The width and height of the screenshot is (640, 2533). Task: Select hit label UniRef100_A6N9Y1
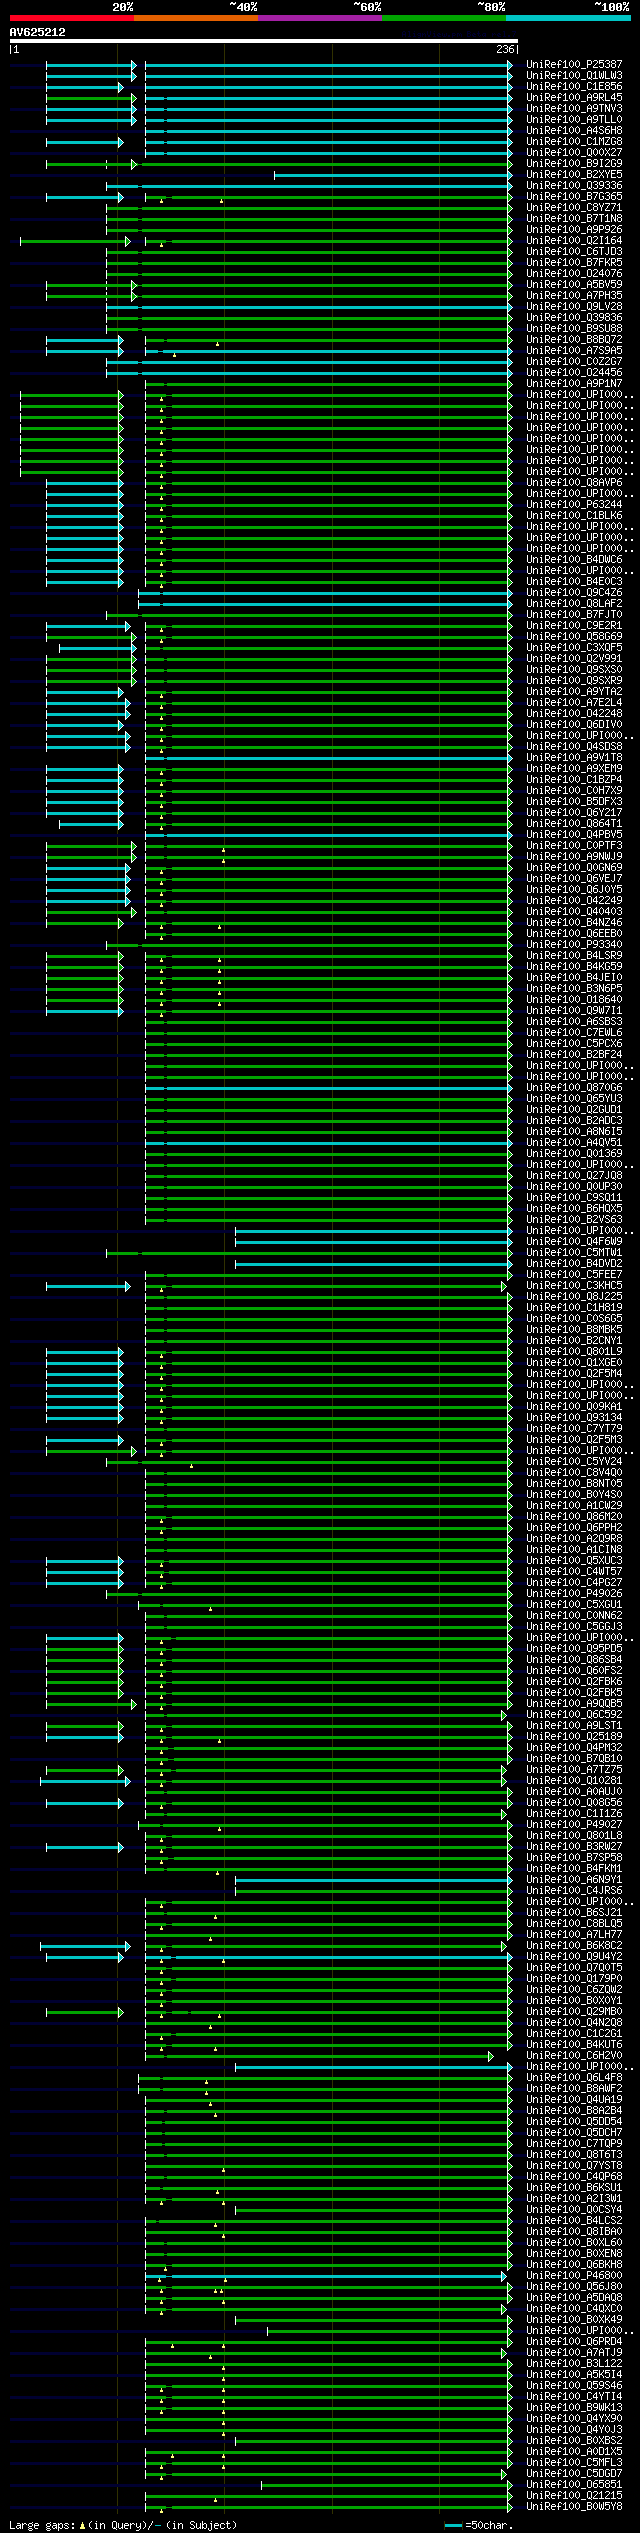tap(574, 1880)
